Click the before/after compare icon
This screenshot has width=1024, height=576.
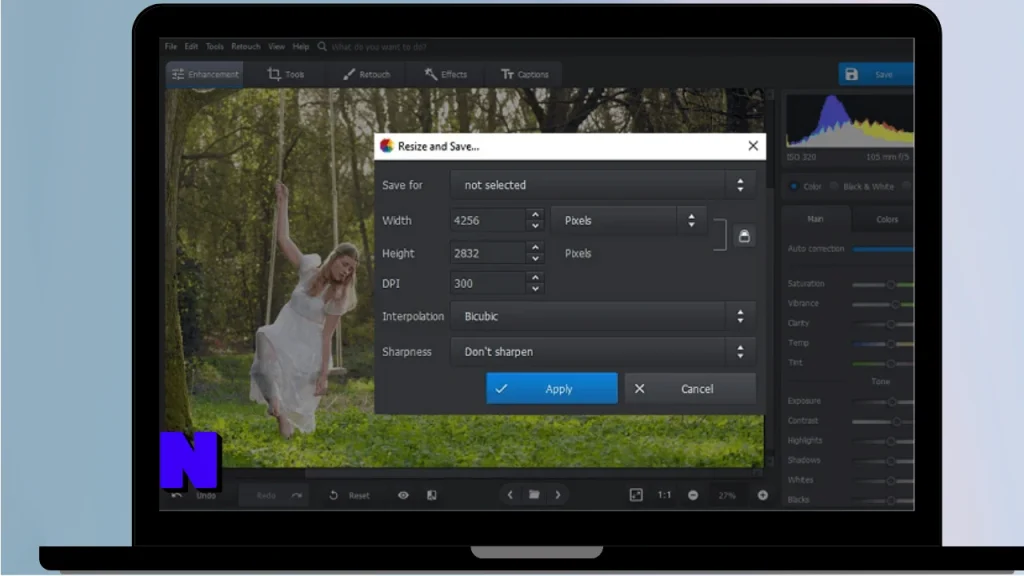click(432, 496)
